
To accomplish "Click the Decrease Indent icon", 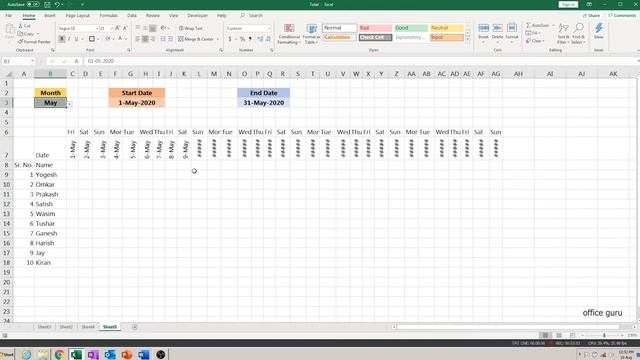I will tap(163, 39).
